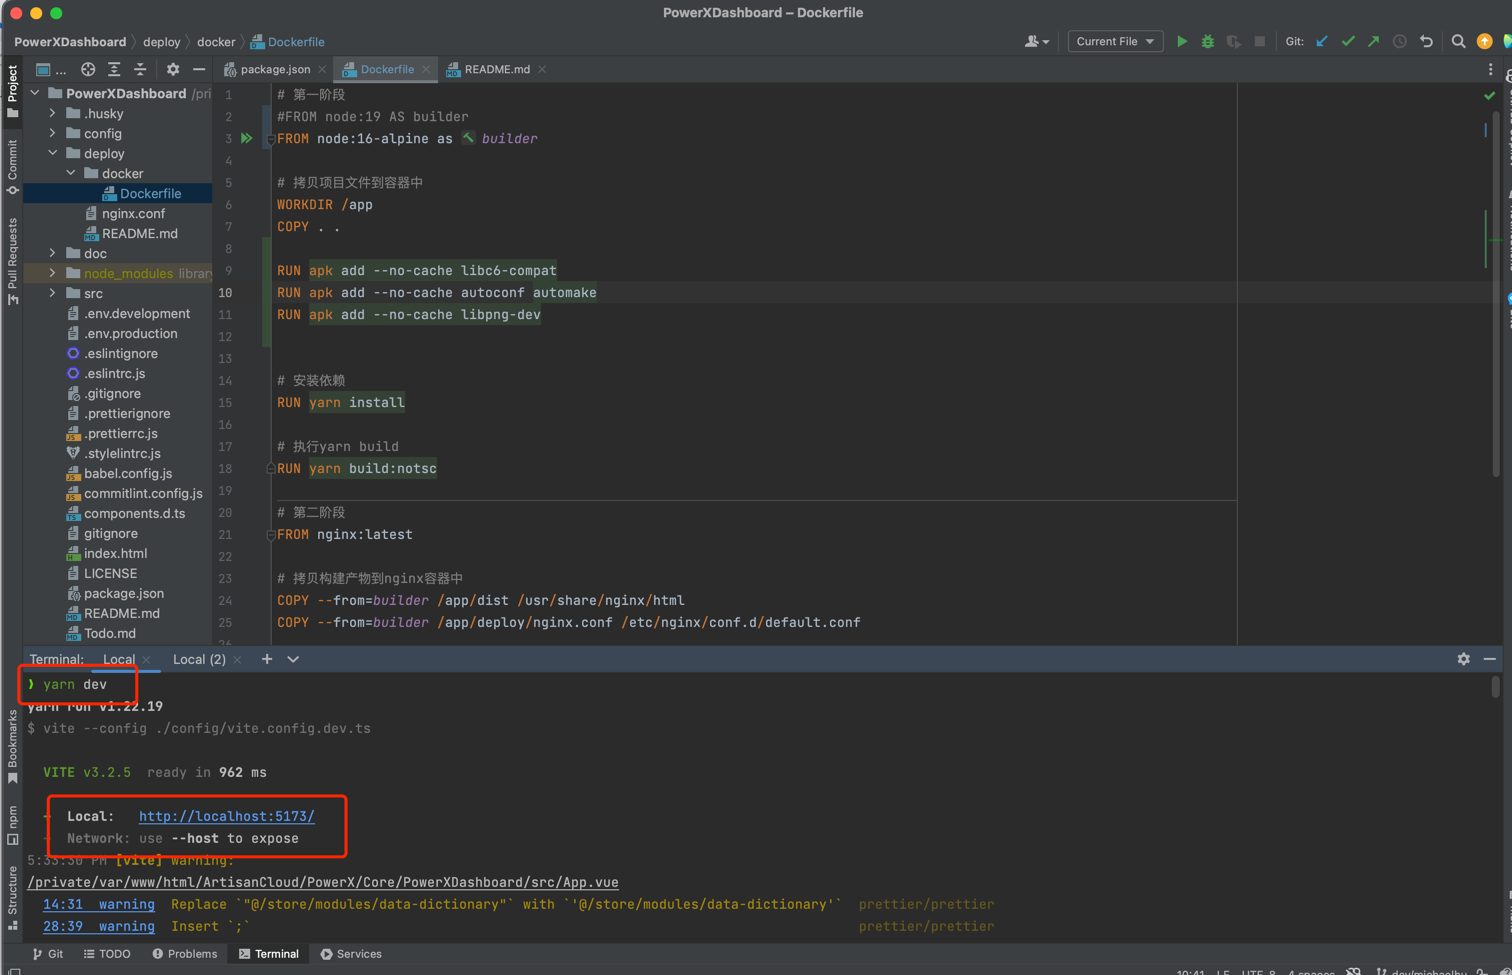Click the Git update project arrow
This screenshot has width=1512, height=975.
point(1322,42)
